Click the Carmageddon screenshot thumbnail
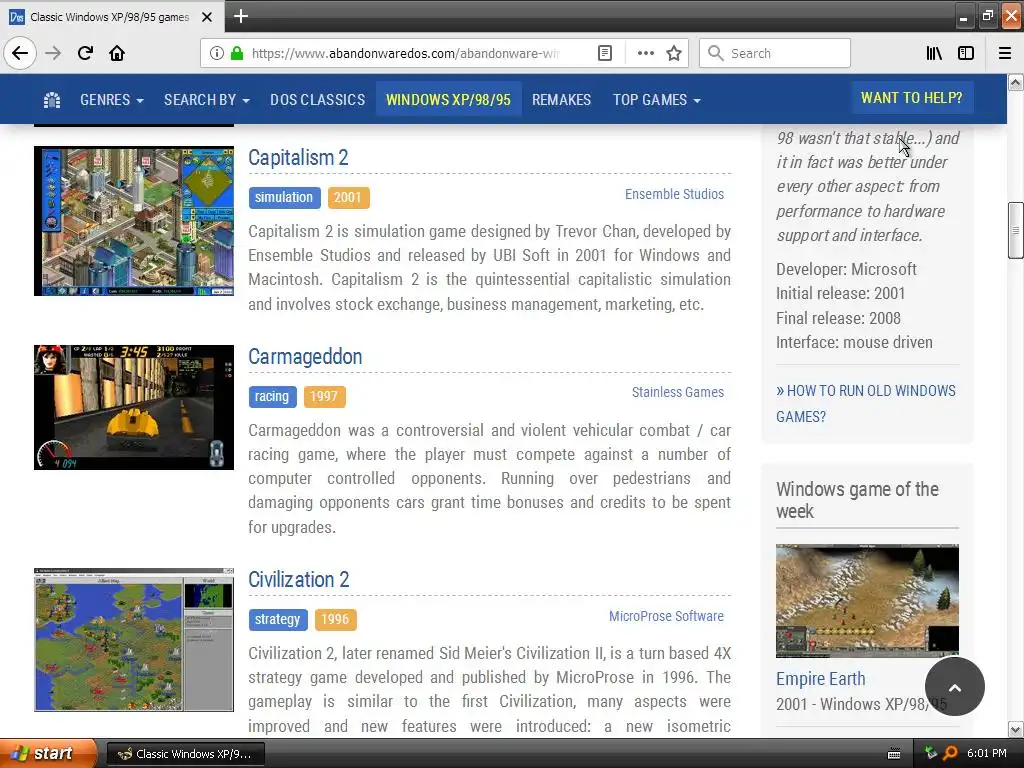This screenshot has width=1024, height=768. coord(134,407)
